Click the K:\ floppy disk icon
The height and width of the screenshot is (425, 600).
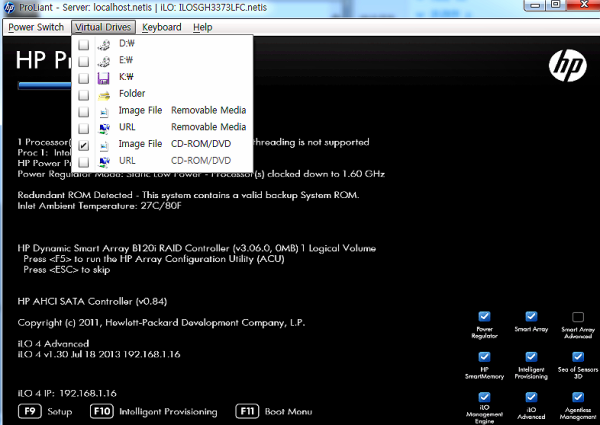pyautogui.click(x=104, y=78)
